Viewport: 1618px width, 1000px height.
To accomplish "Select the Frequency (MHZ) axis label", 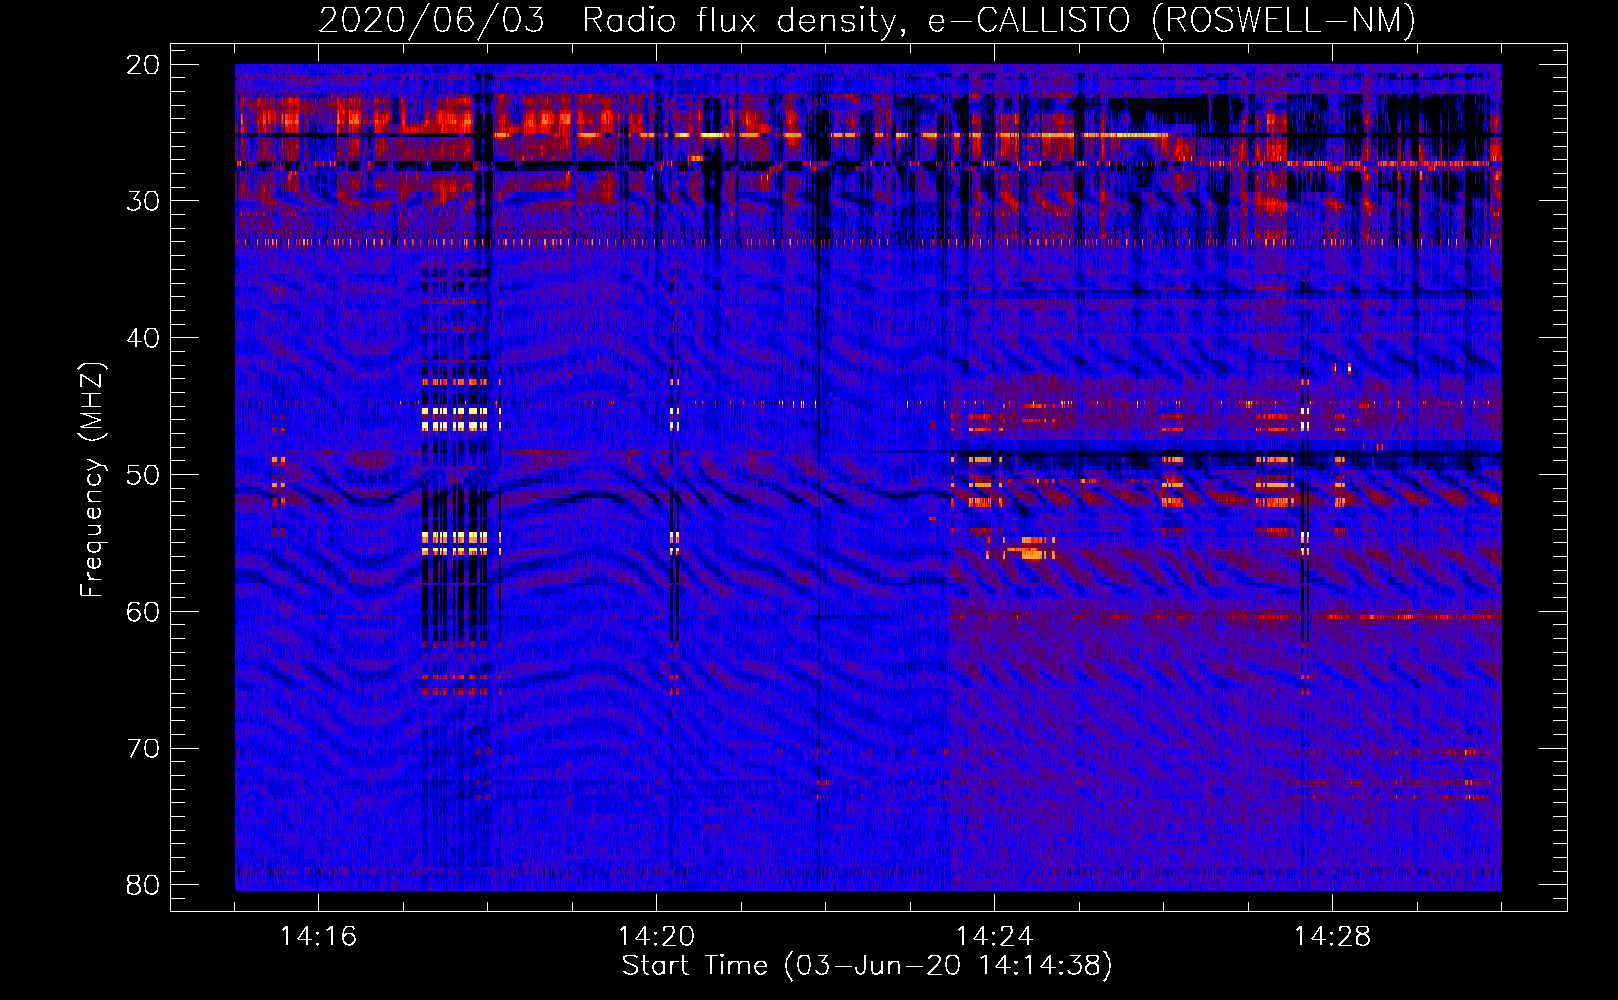I will coord(92,479).
